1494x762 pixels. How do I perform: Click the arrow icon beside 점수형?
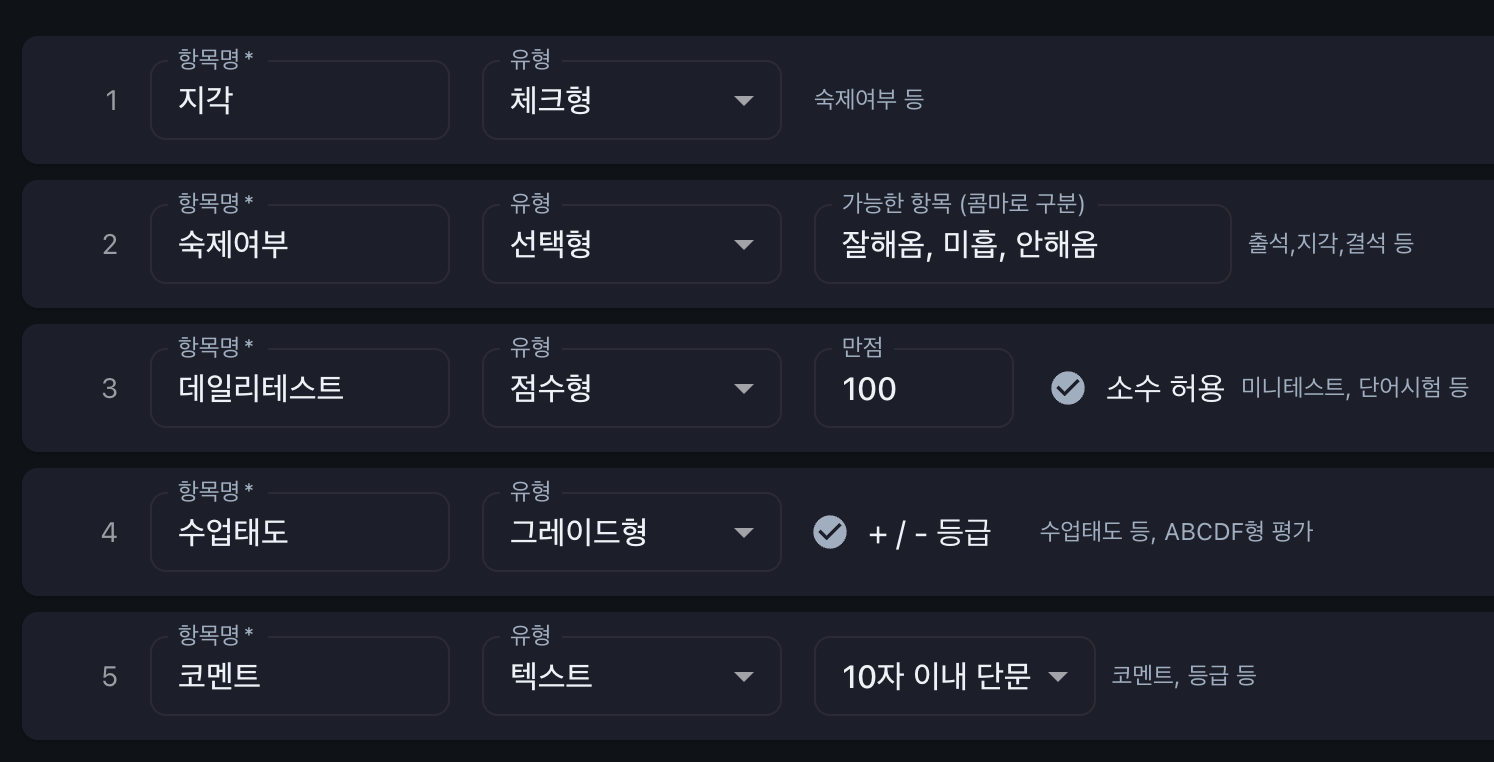coord(743,389)
